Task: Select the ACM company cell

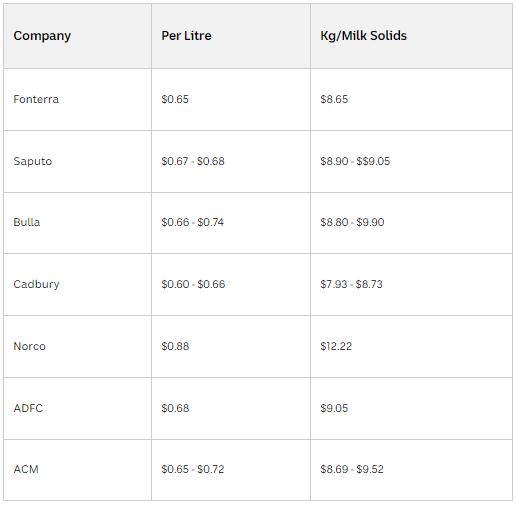Action: pos(77,470)
